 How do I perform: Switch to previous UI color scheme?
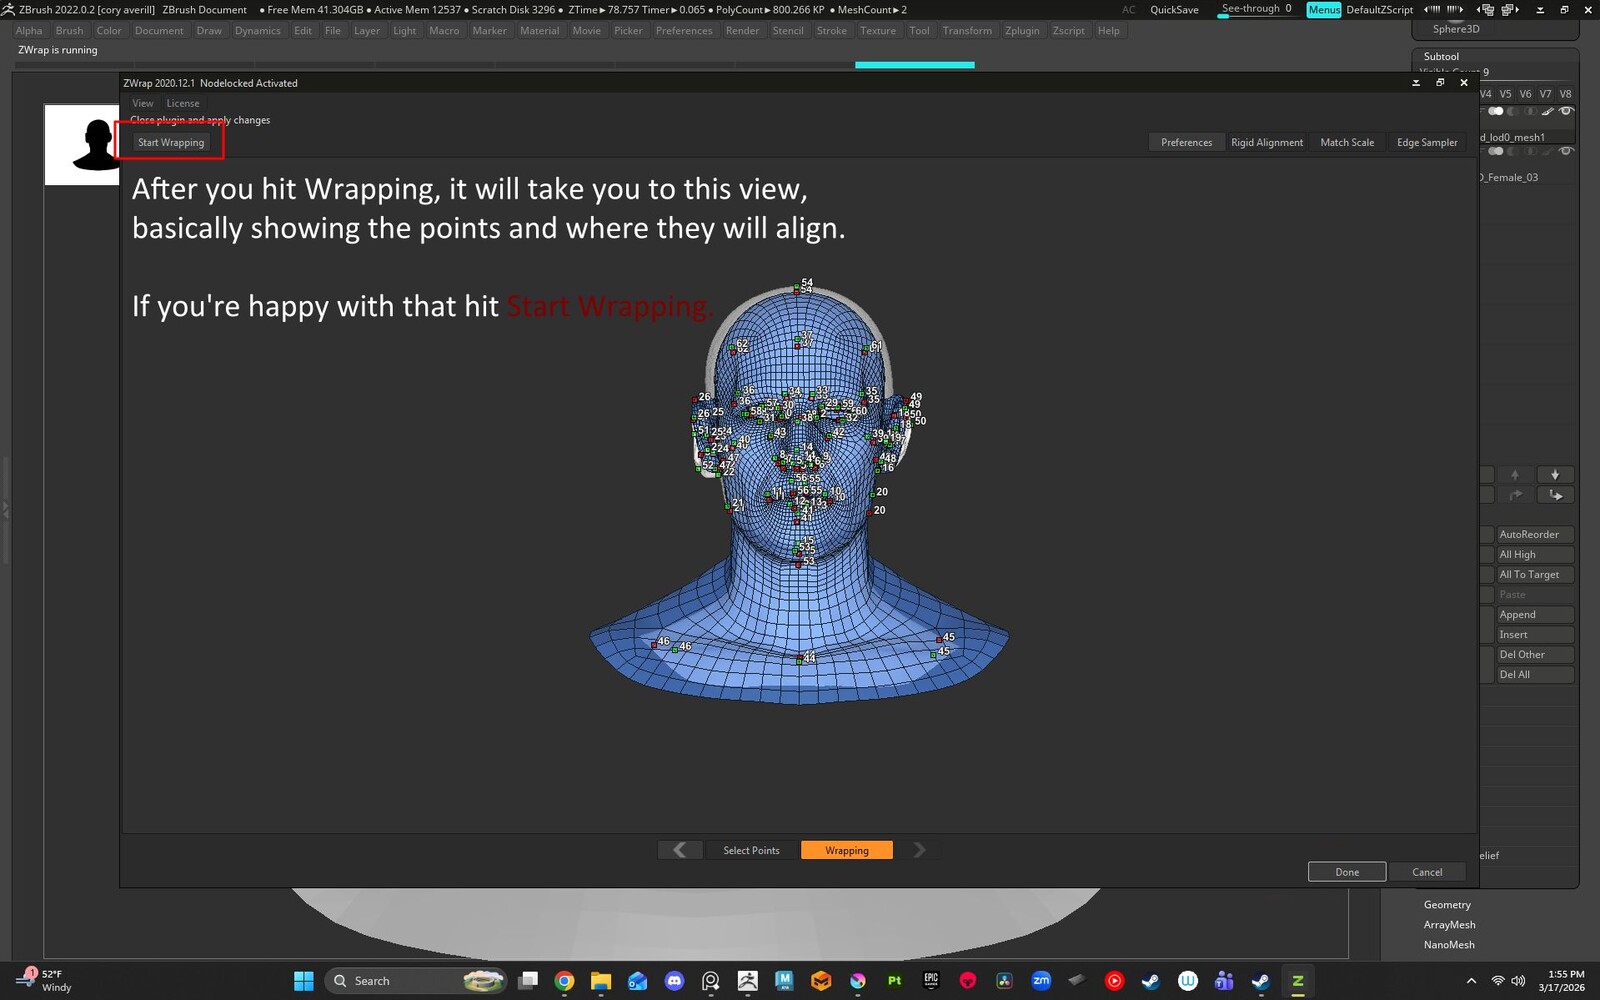click(1432, 10)
